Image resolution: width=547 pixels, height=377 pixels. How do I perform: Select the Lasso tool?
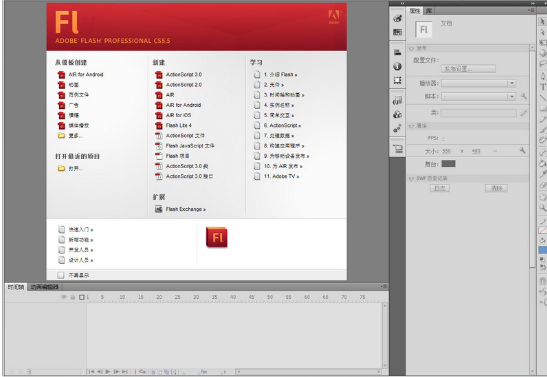[543, 64]
